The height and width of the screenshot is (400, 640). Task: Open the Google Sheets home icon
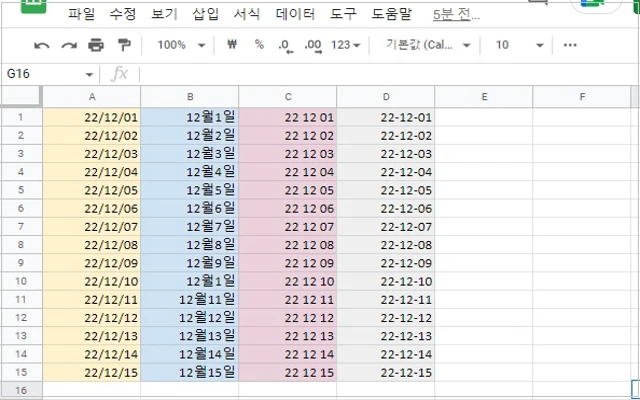tap(33, 6)
